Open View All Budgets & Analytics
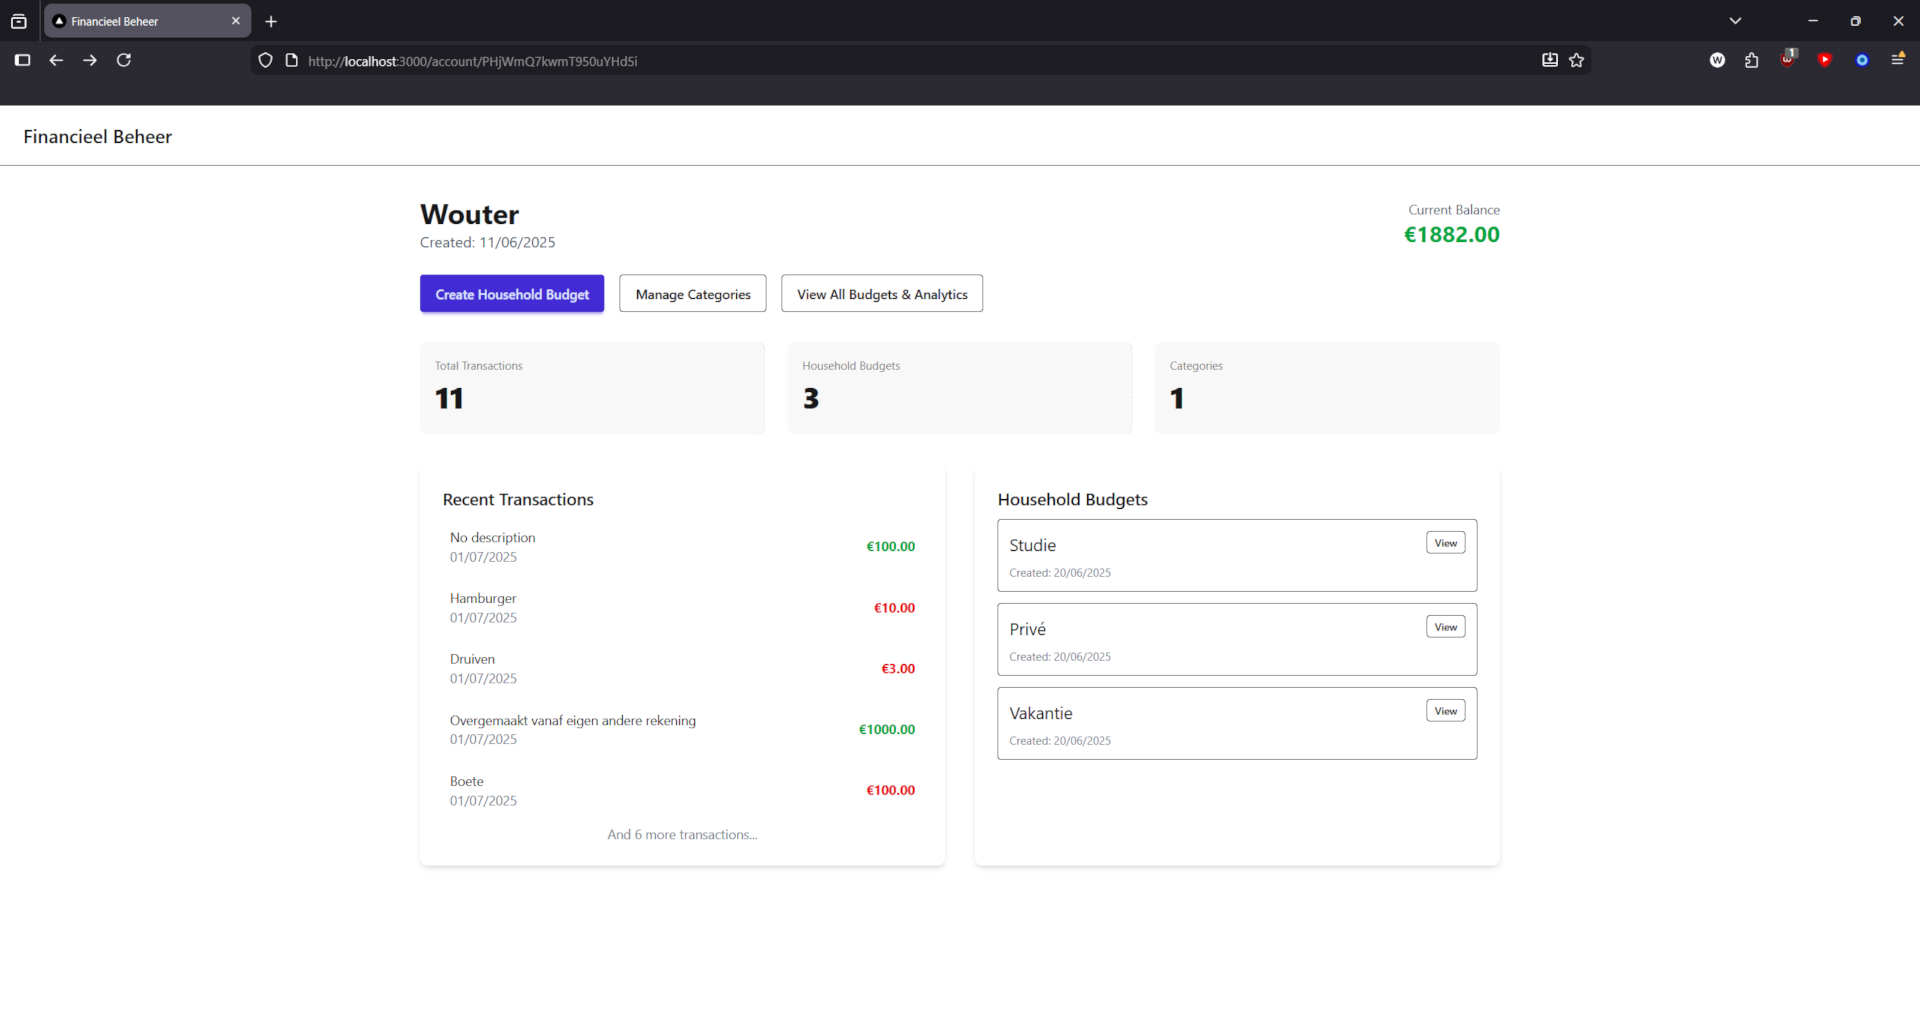 (881, 294)
